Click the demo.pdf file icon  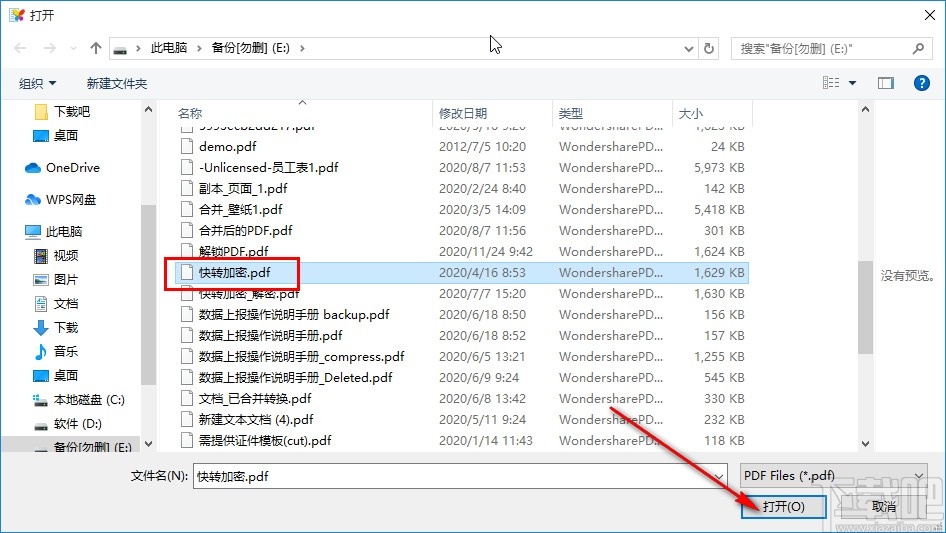(x=188, y=146)
